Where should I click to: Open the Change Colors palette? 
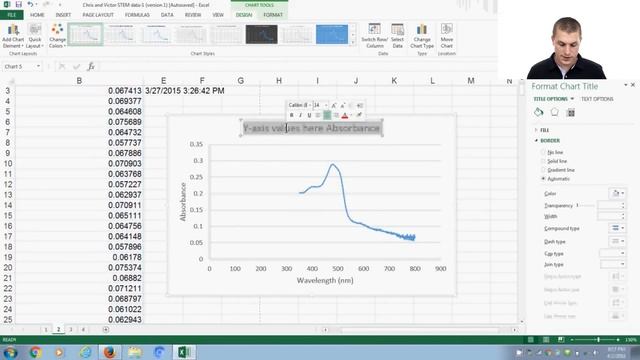pos(57,36)
